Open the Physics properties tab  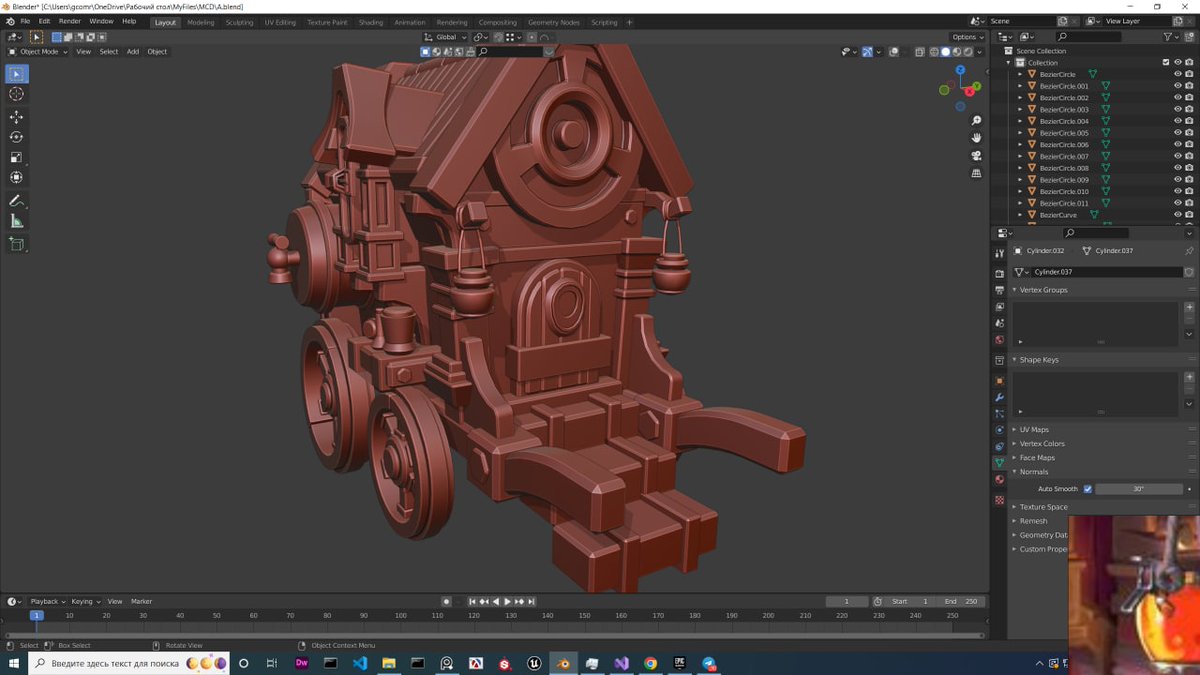coord(999,430)
